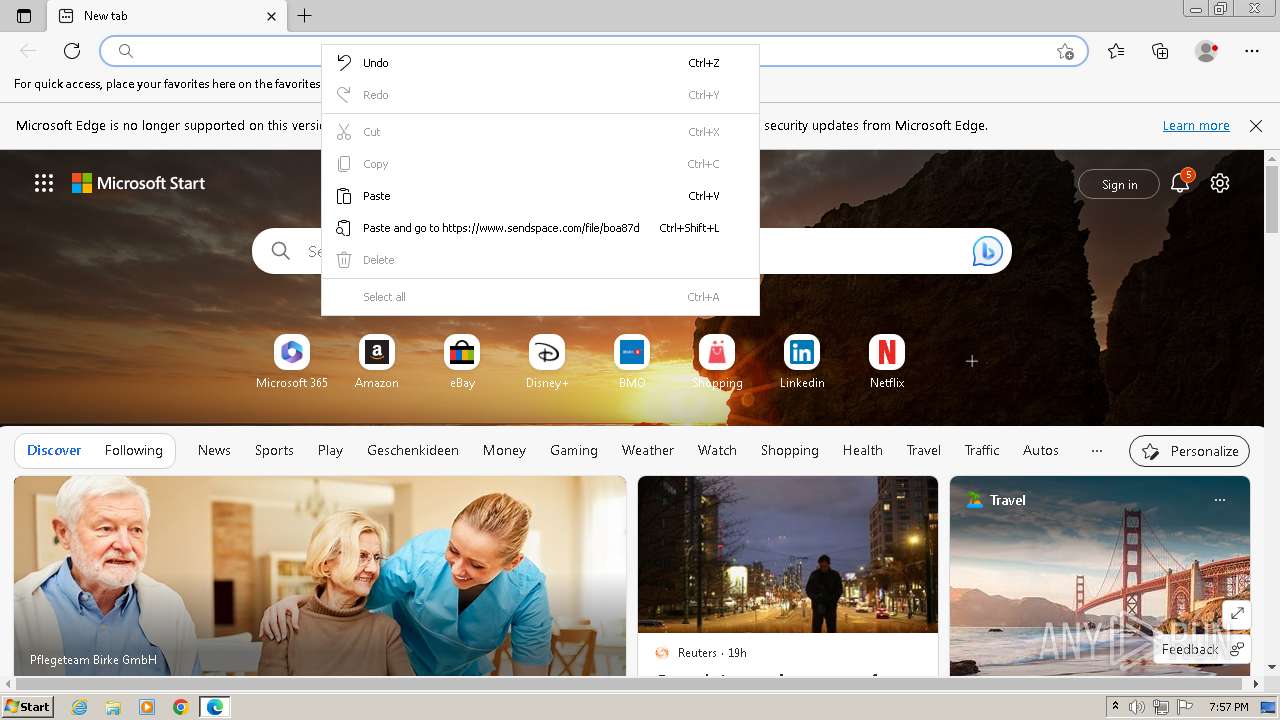Open the tab actions menu icon
Screen dimensions: 1280x720
pos(24,16)
